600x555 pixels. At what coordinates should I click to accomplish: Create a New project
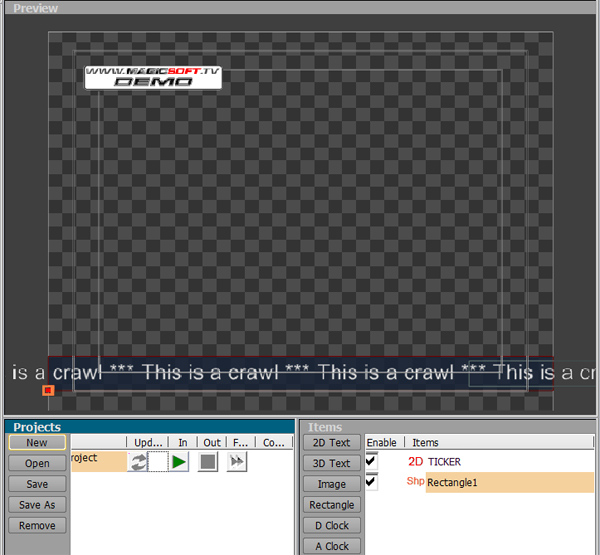(37, 442)
